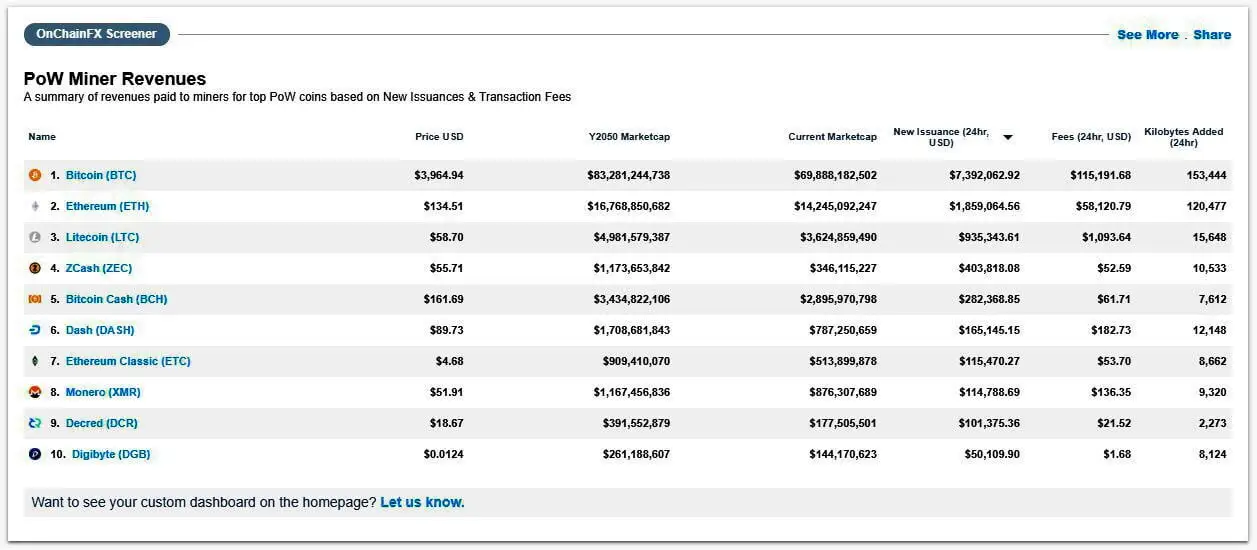Sort by Price USD column header
Image resolution: width=1257 pixels, height=550 pixels.
pyautogui.click(x=439, y=137)
